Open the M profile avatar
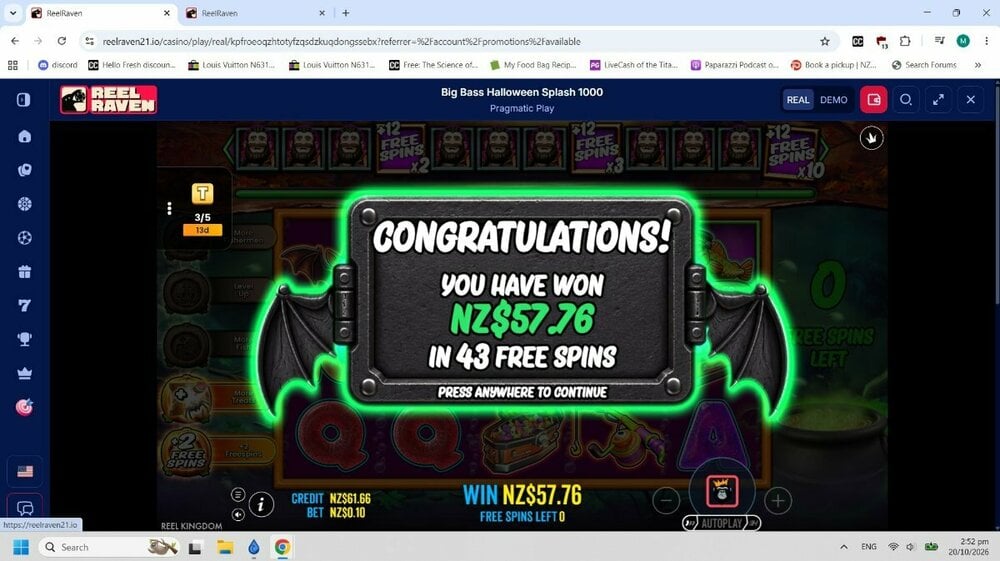 [963, 41]
